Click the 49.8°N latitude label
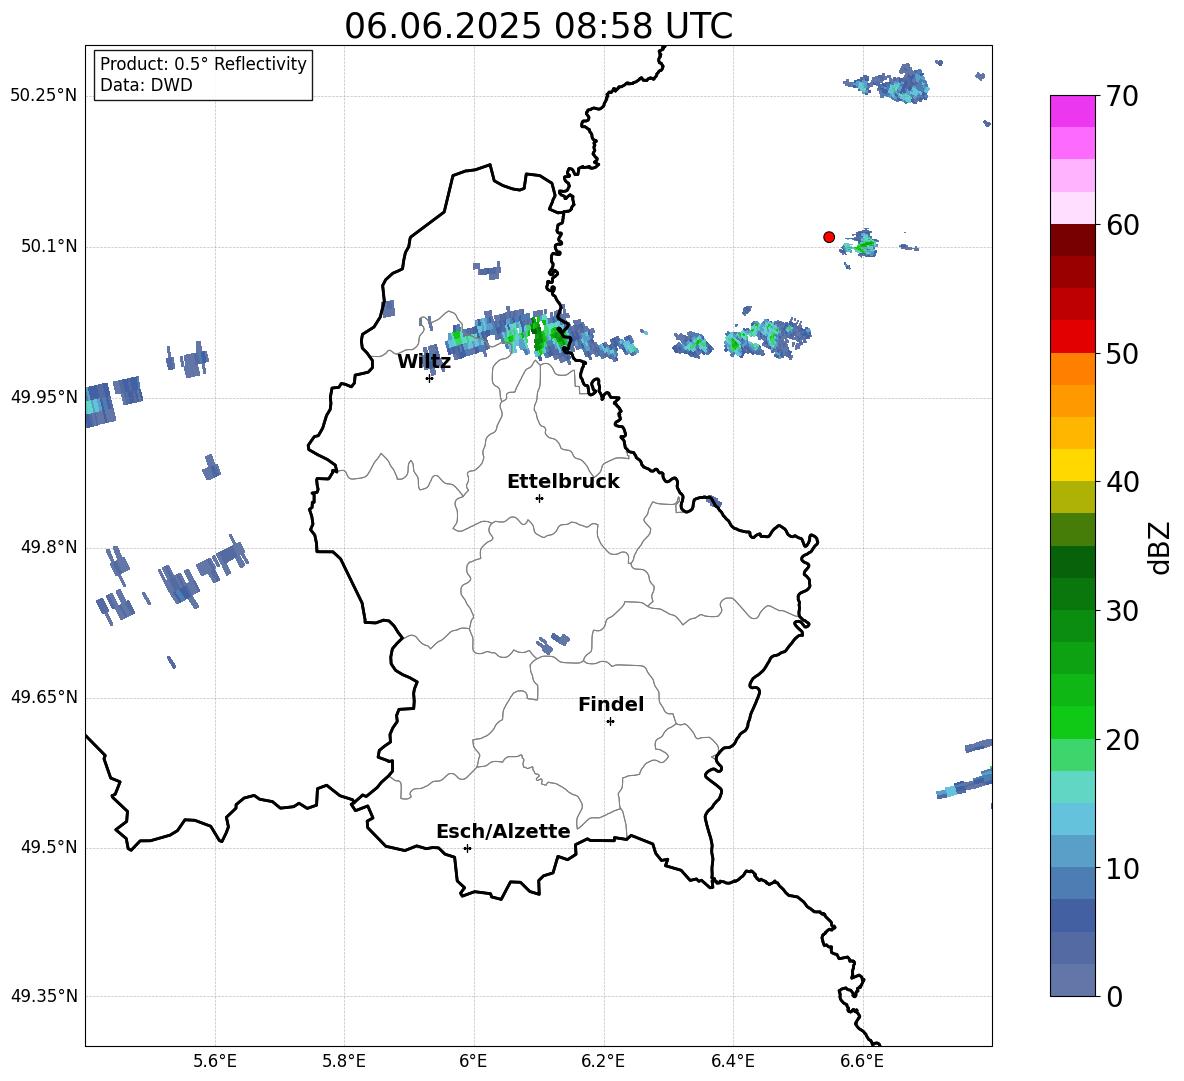This screenshot has width=1184, height=1081. click(x=49, y=547)
